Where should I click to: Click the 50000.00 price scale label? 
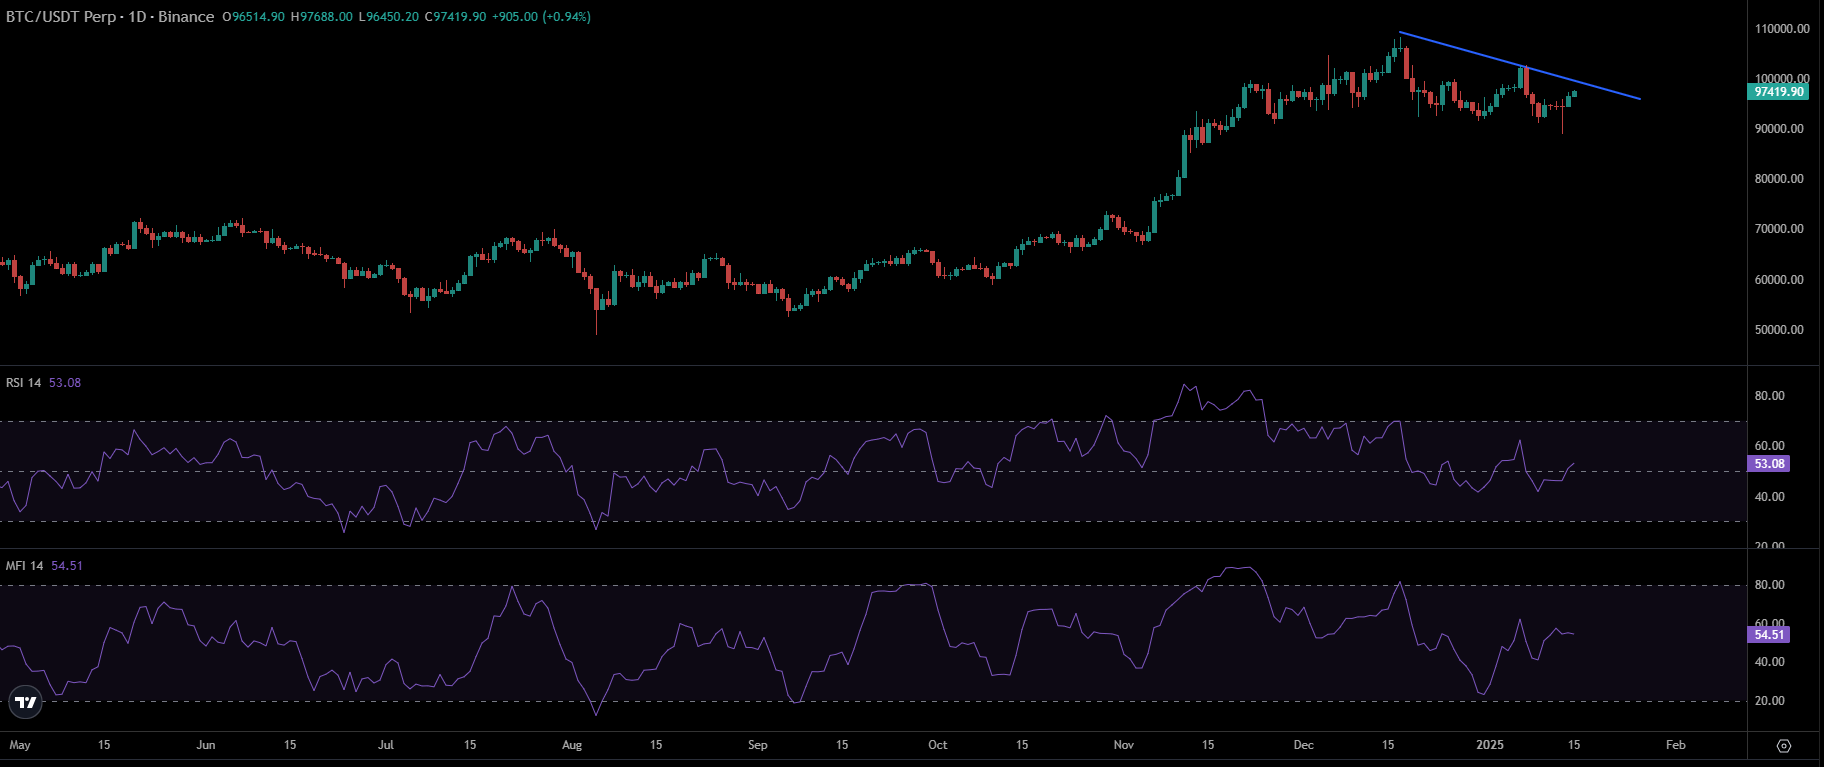pyautogui.click(x=1779, y=330)
